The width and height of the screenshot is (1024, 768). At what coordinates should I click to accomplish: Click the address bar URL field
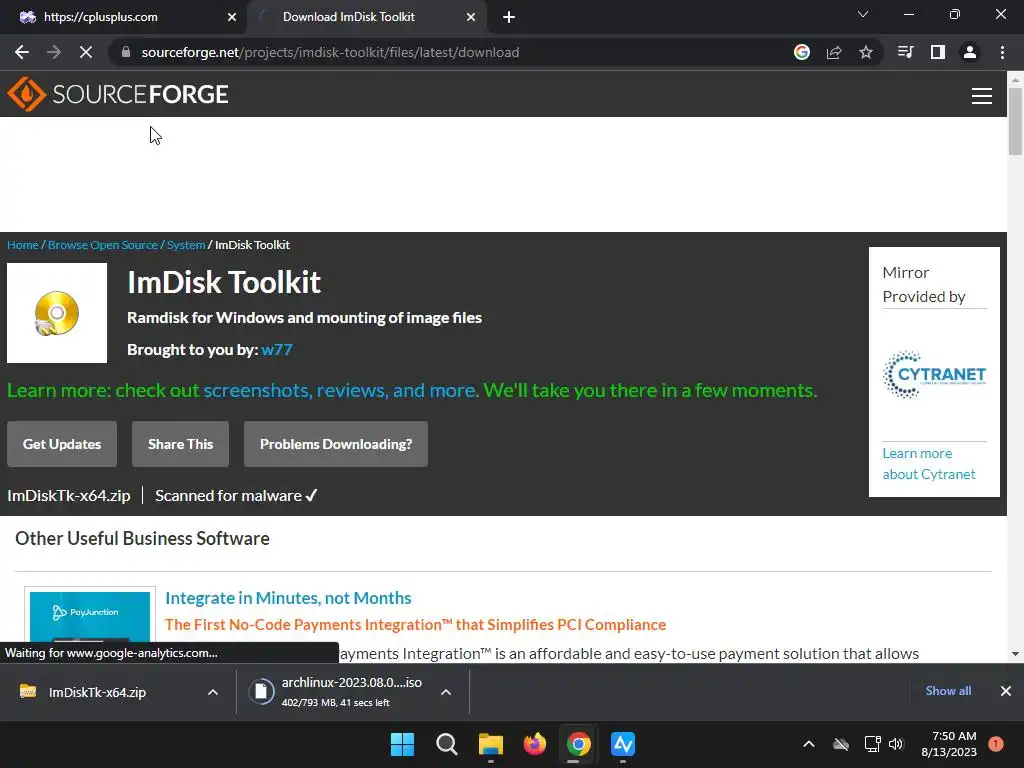point(330,52)
